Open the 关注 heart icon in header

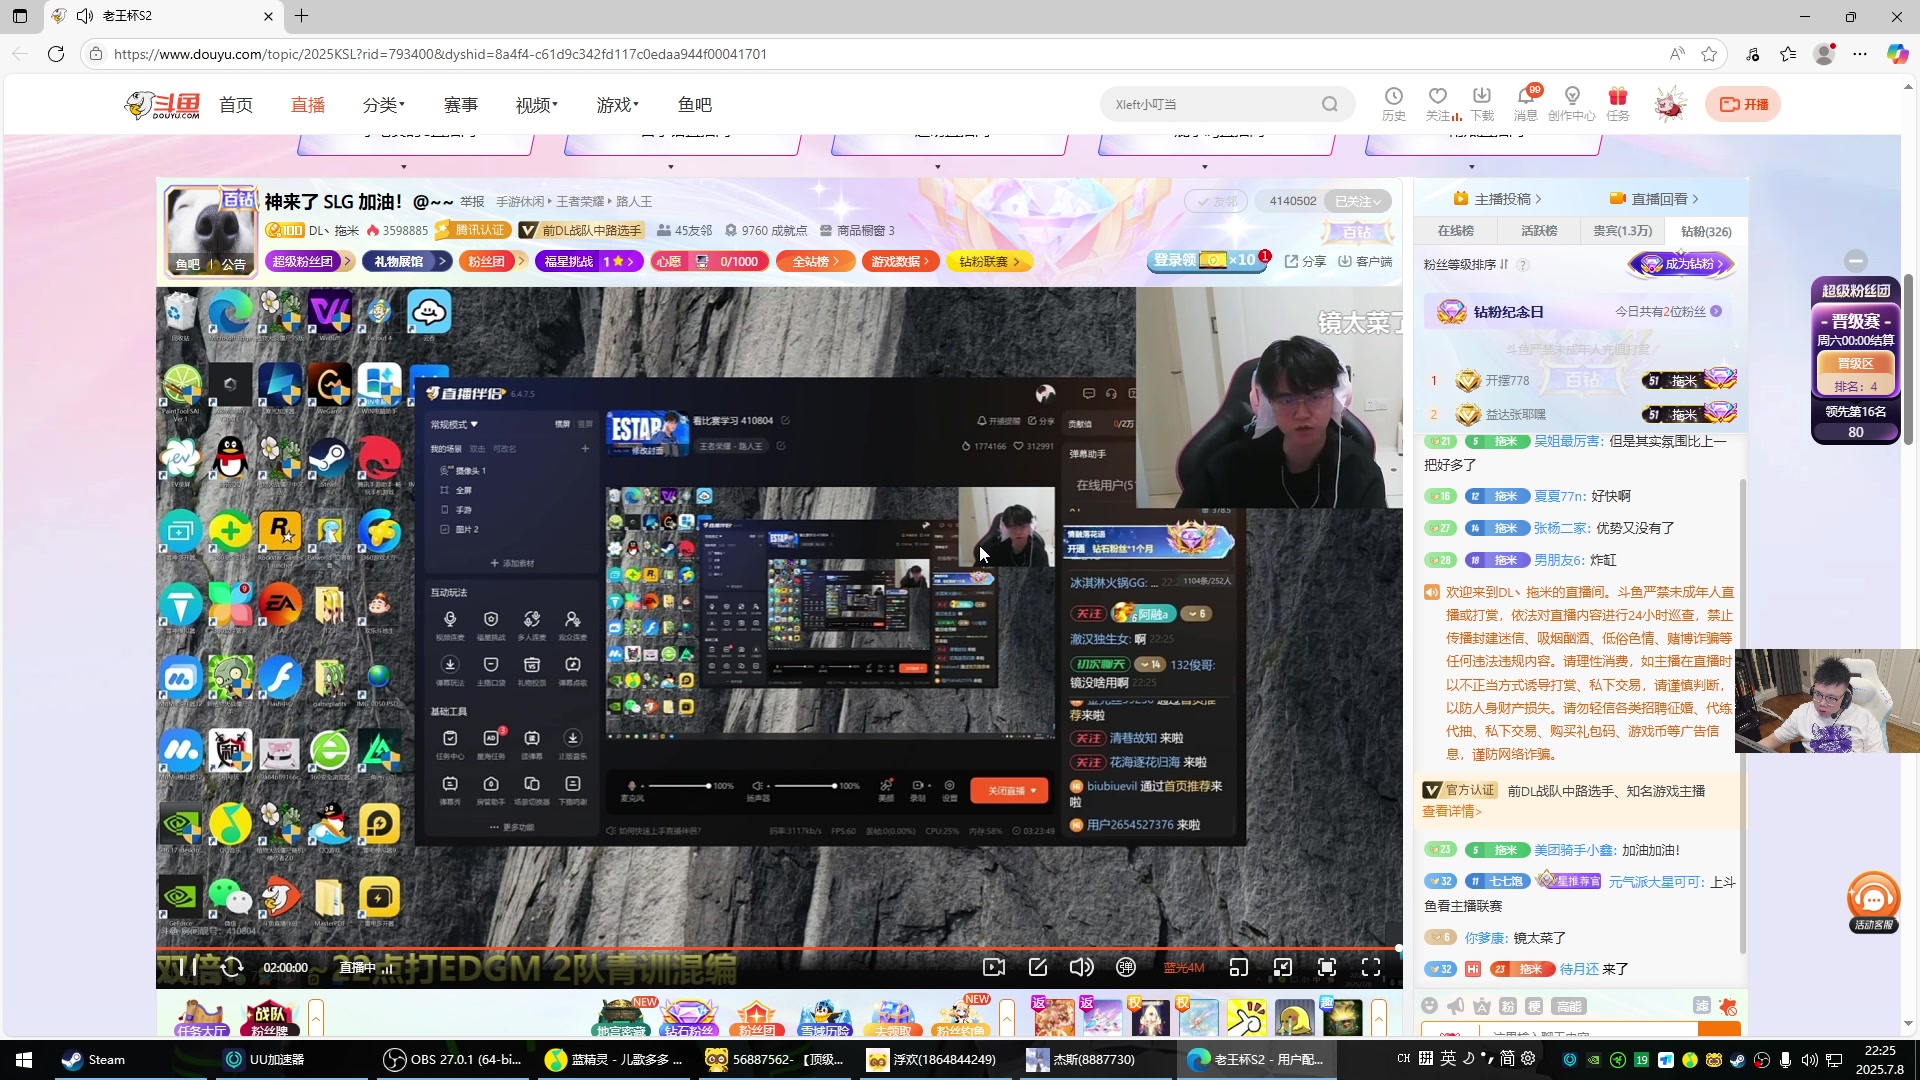[1439, 103]
